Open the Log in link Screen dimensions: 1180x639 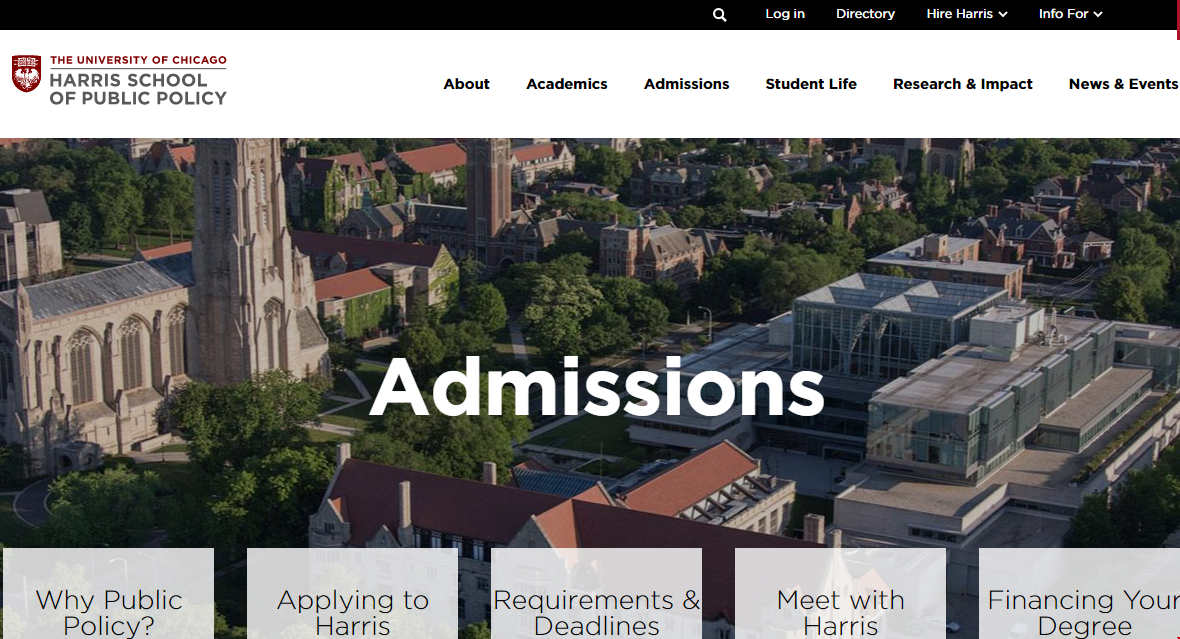(x=785, y=14)
